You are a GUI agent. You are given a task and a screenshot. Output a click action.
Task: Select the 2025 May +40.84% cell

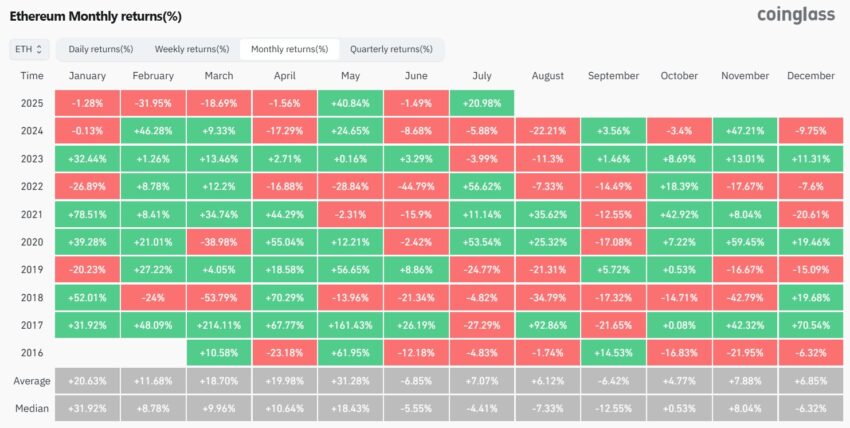[350, 103]
